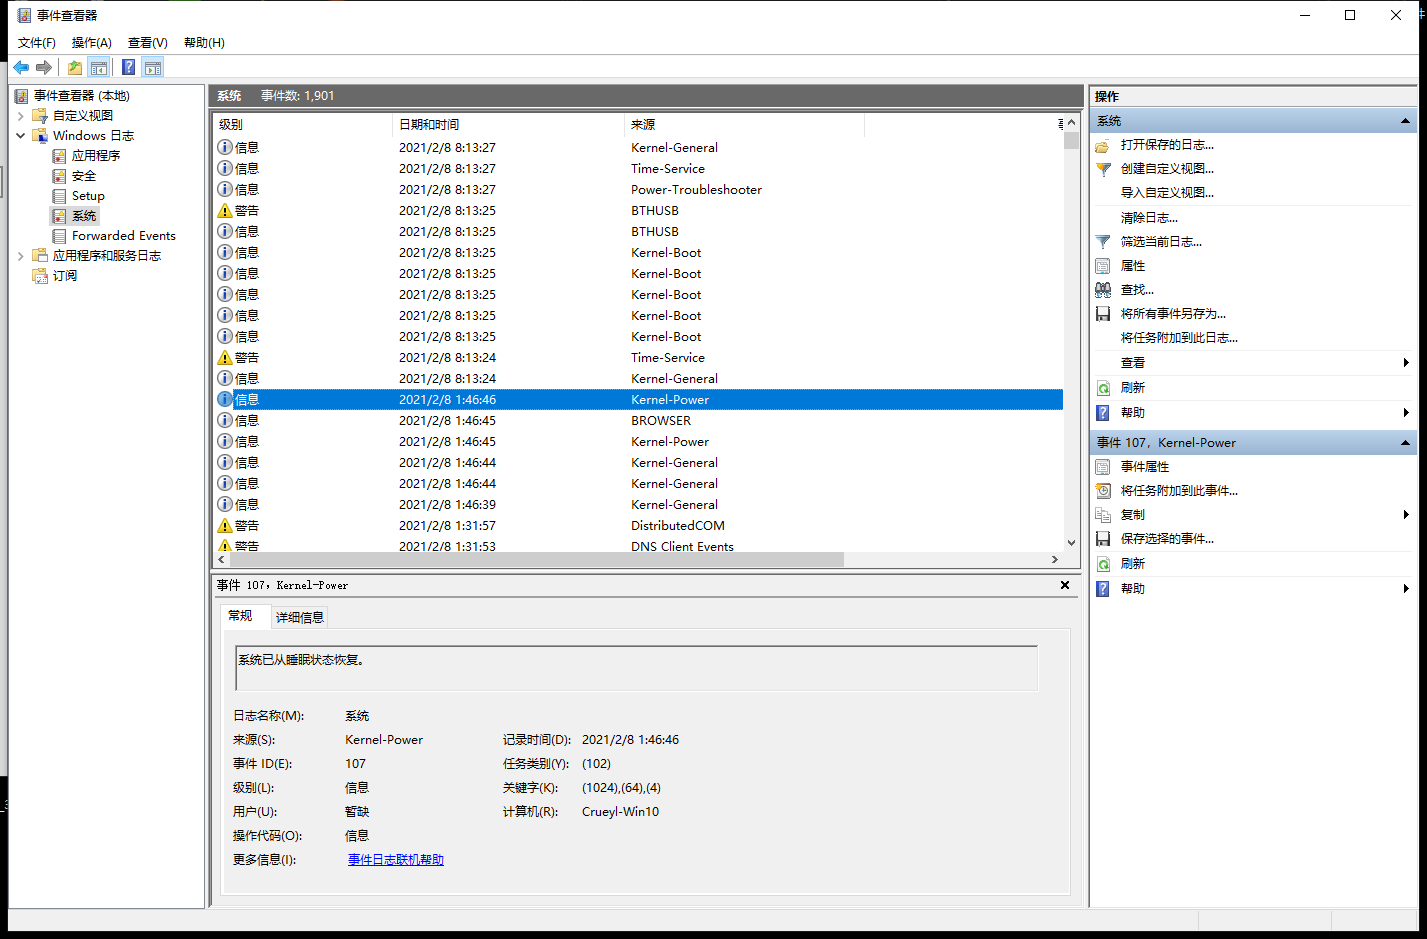Open help from the toolbar question-mark icon

[x=128, y=67]
